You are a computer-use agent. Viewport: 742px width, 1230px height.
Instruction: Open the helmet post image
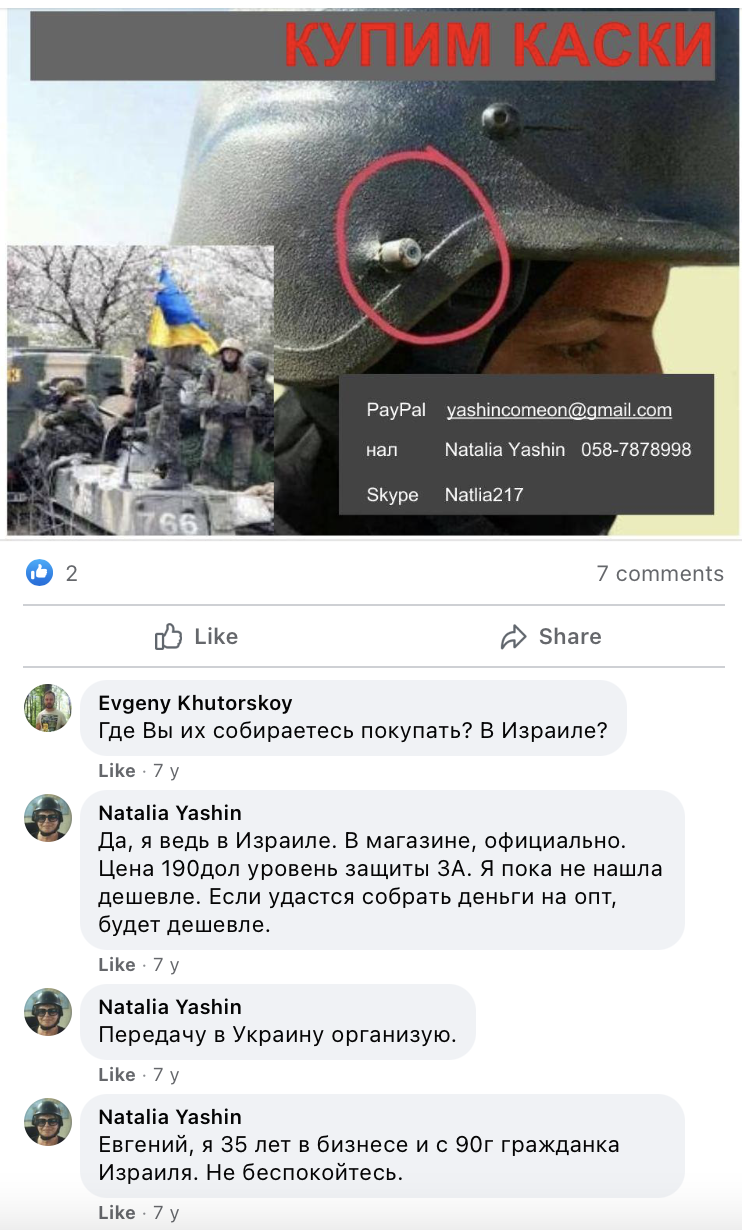coord(371,272)
